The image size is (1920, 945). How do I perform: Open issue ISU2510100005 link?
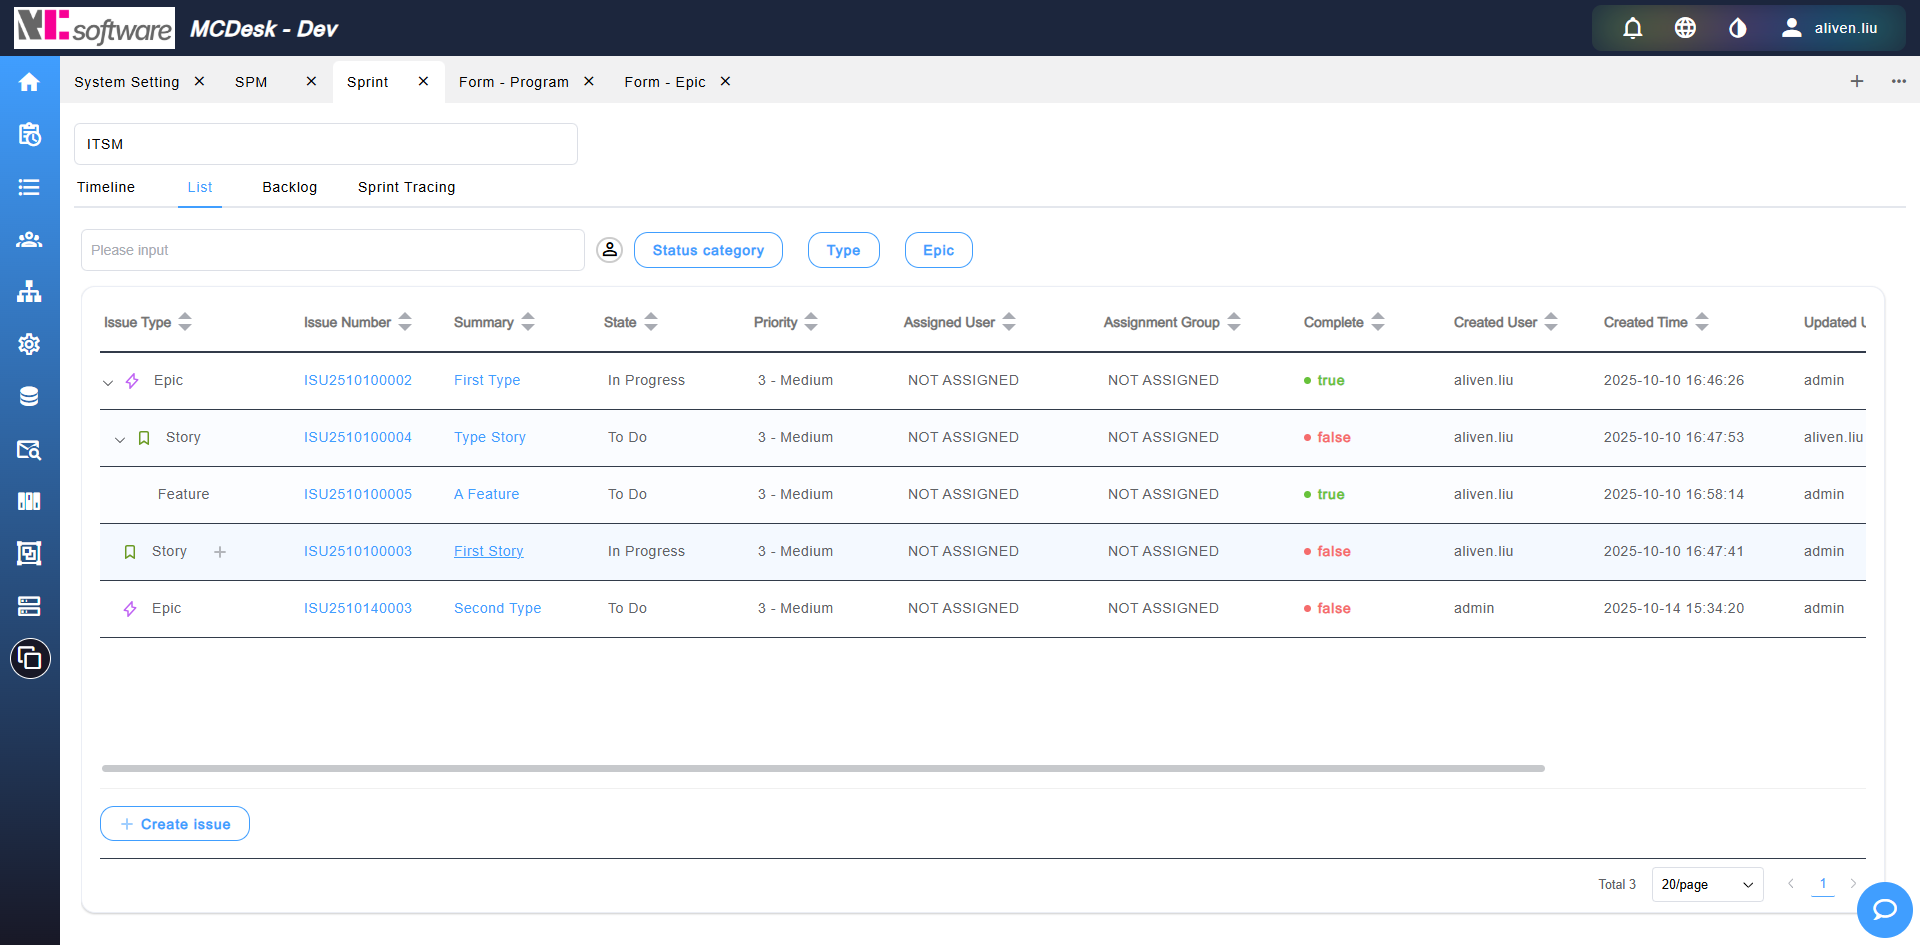[358, 494]
